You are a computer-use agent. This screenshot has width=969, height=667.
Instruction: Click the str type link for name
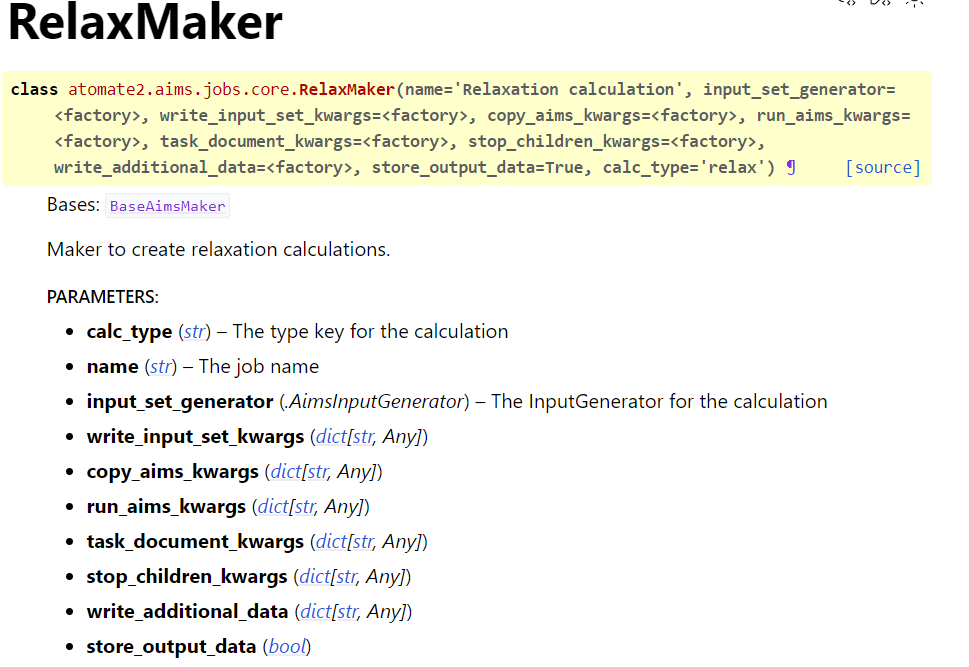point(160,366)
